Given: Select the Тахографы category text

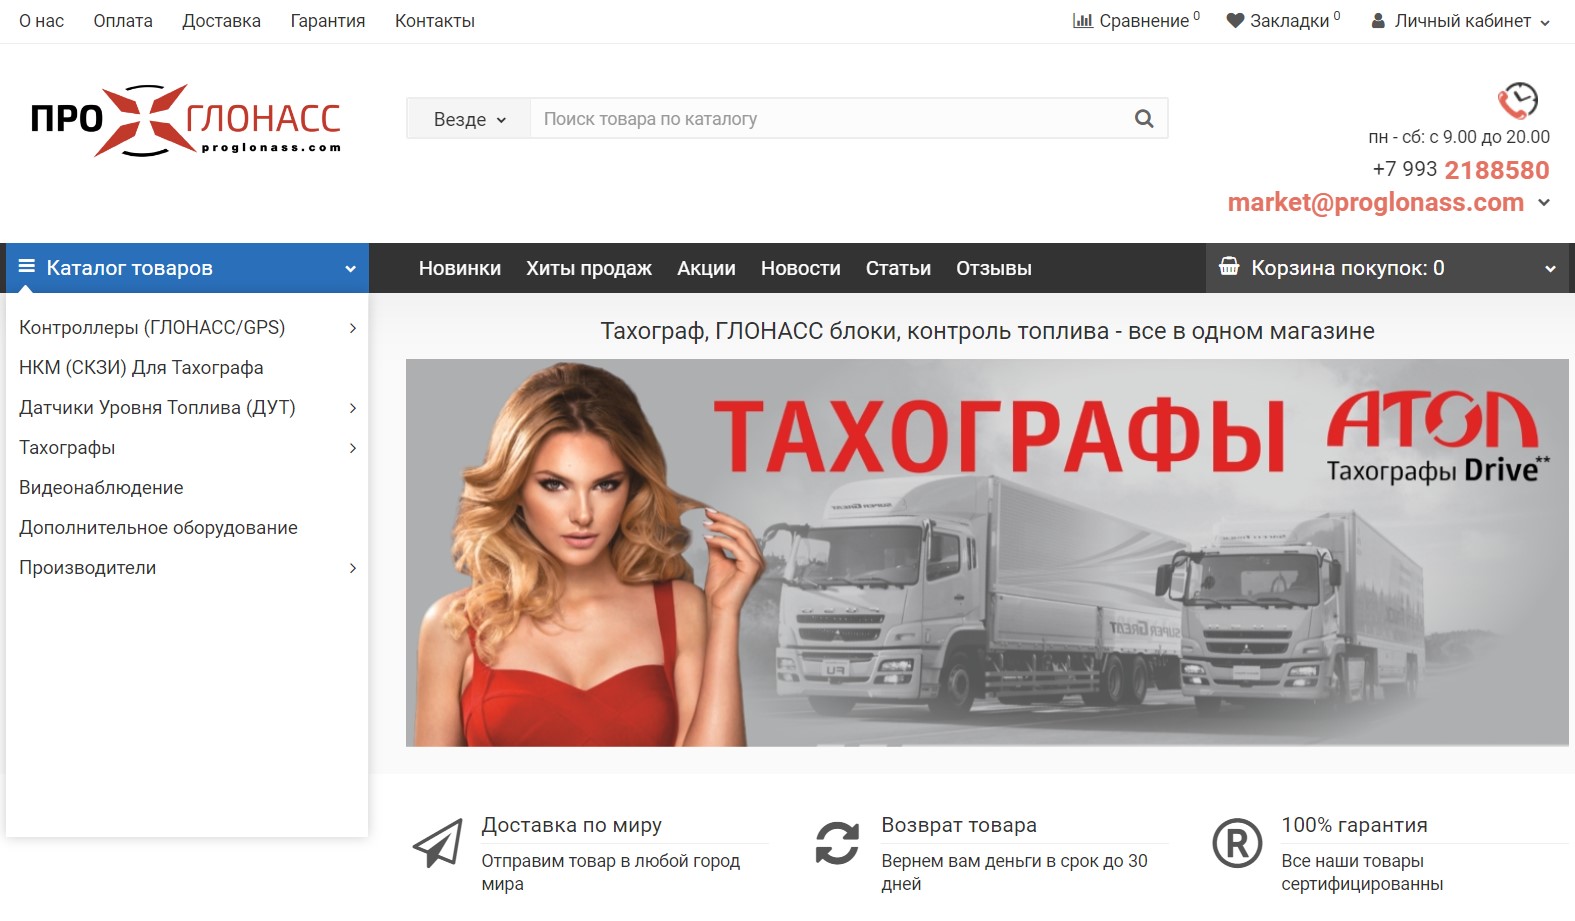Looking at the screenshot, I should point(67,448).
